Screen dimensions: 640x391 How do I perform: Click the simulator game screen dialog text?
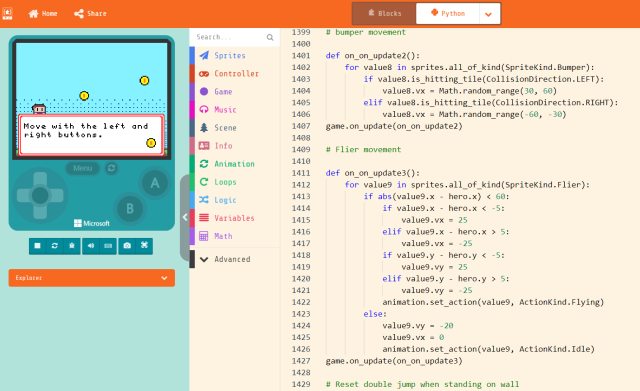coord(86,130)
